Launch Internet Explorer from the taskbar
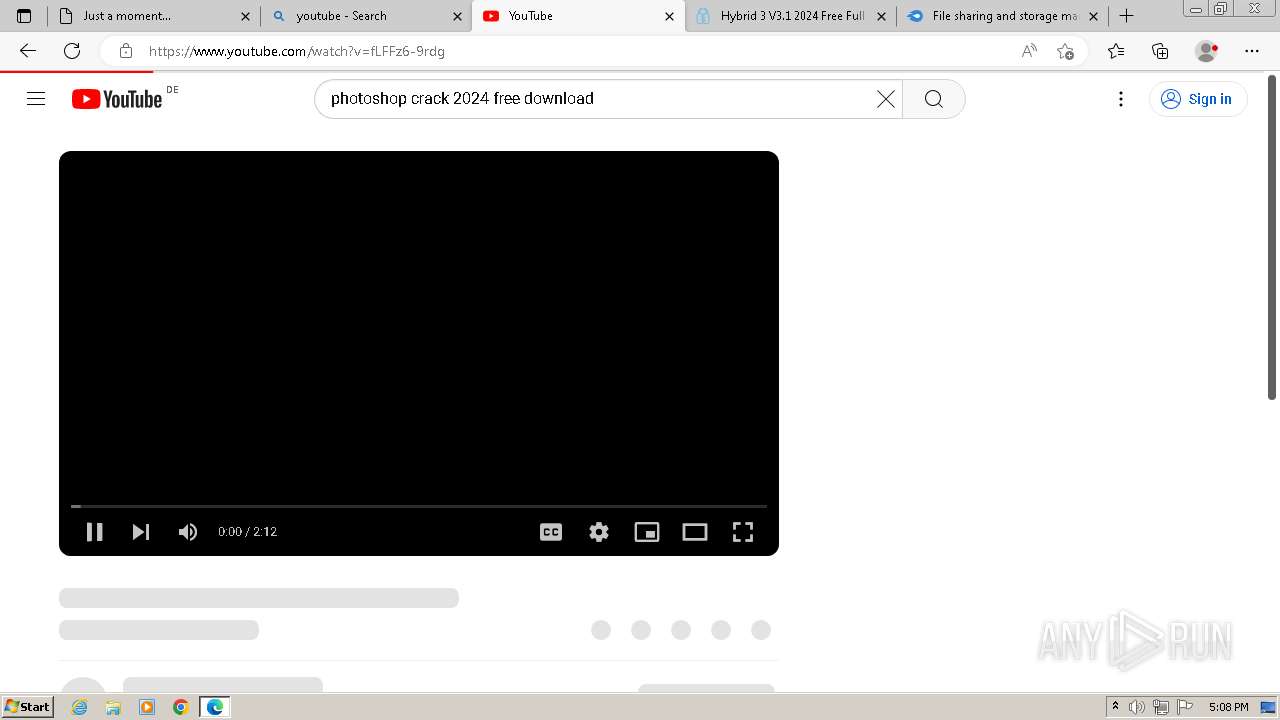 [80, 707]
